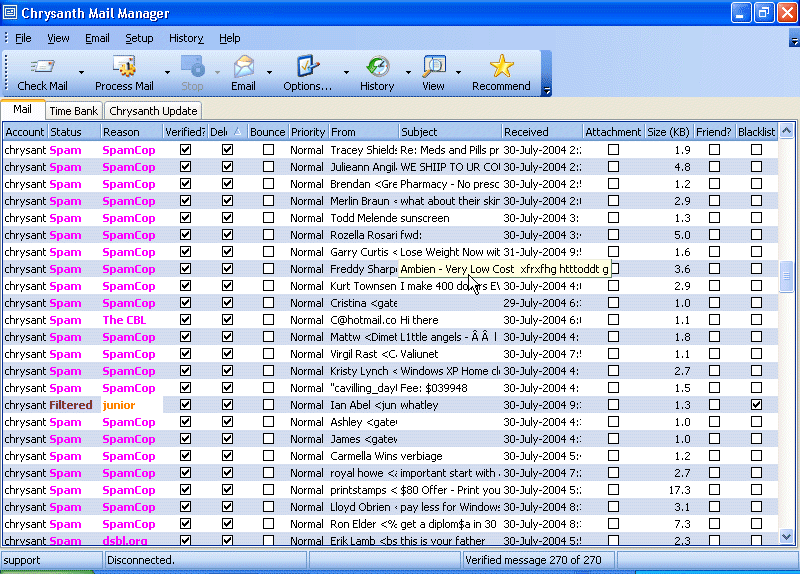Uncheck Blacklist box for Ian Abel row
Image resolution: width=800 pixels, height=574 pixels.
pos(756,405)
